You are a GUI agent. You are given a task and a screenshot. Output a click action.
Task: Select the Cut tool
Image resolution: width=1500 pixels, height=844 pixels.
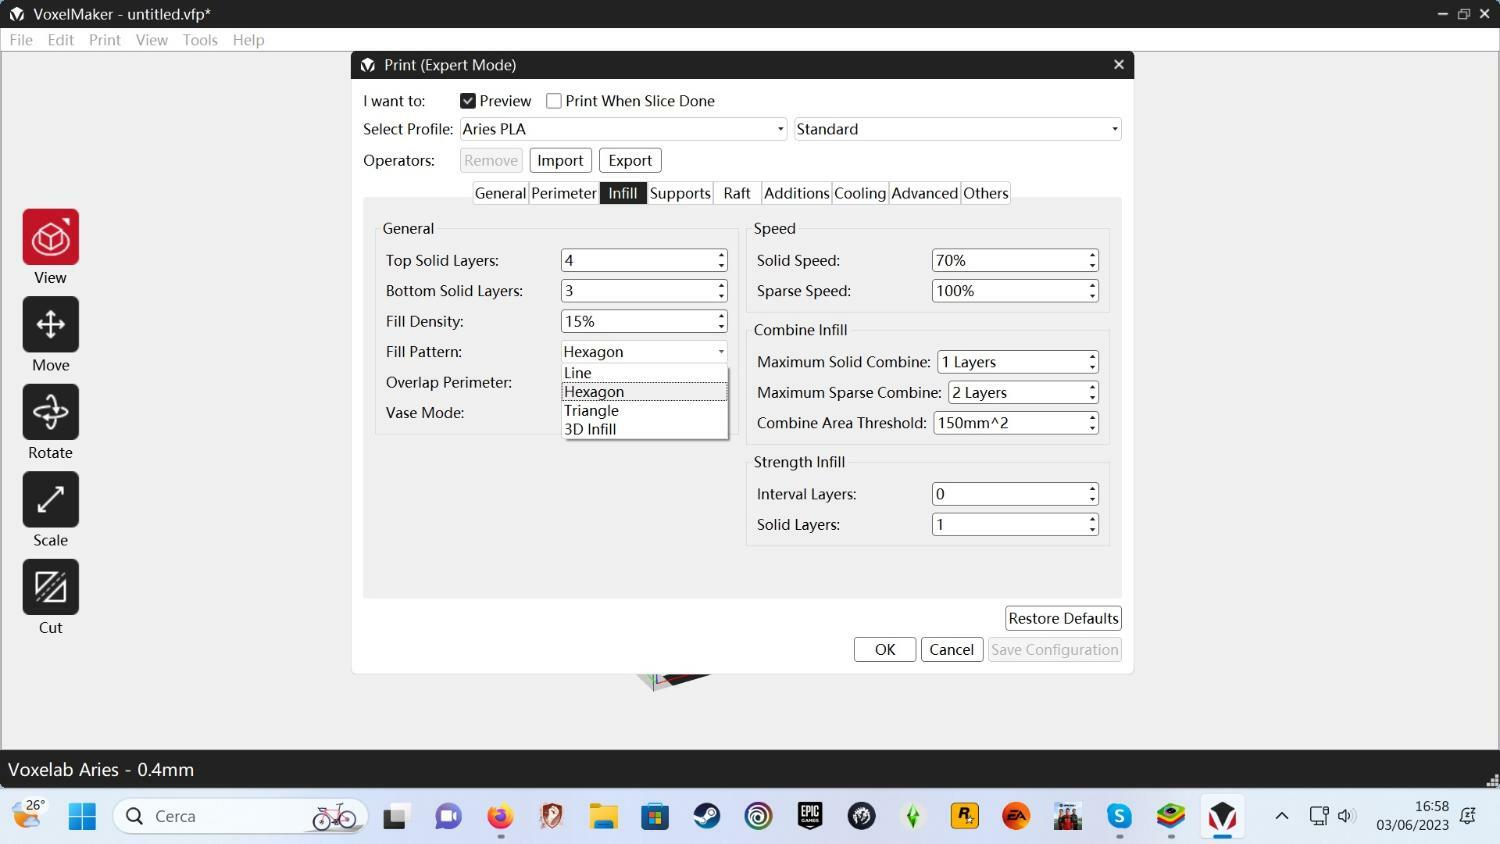(x=51, y=587)
